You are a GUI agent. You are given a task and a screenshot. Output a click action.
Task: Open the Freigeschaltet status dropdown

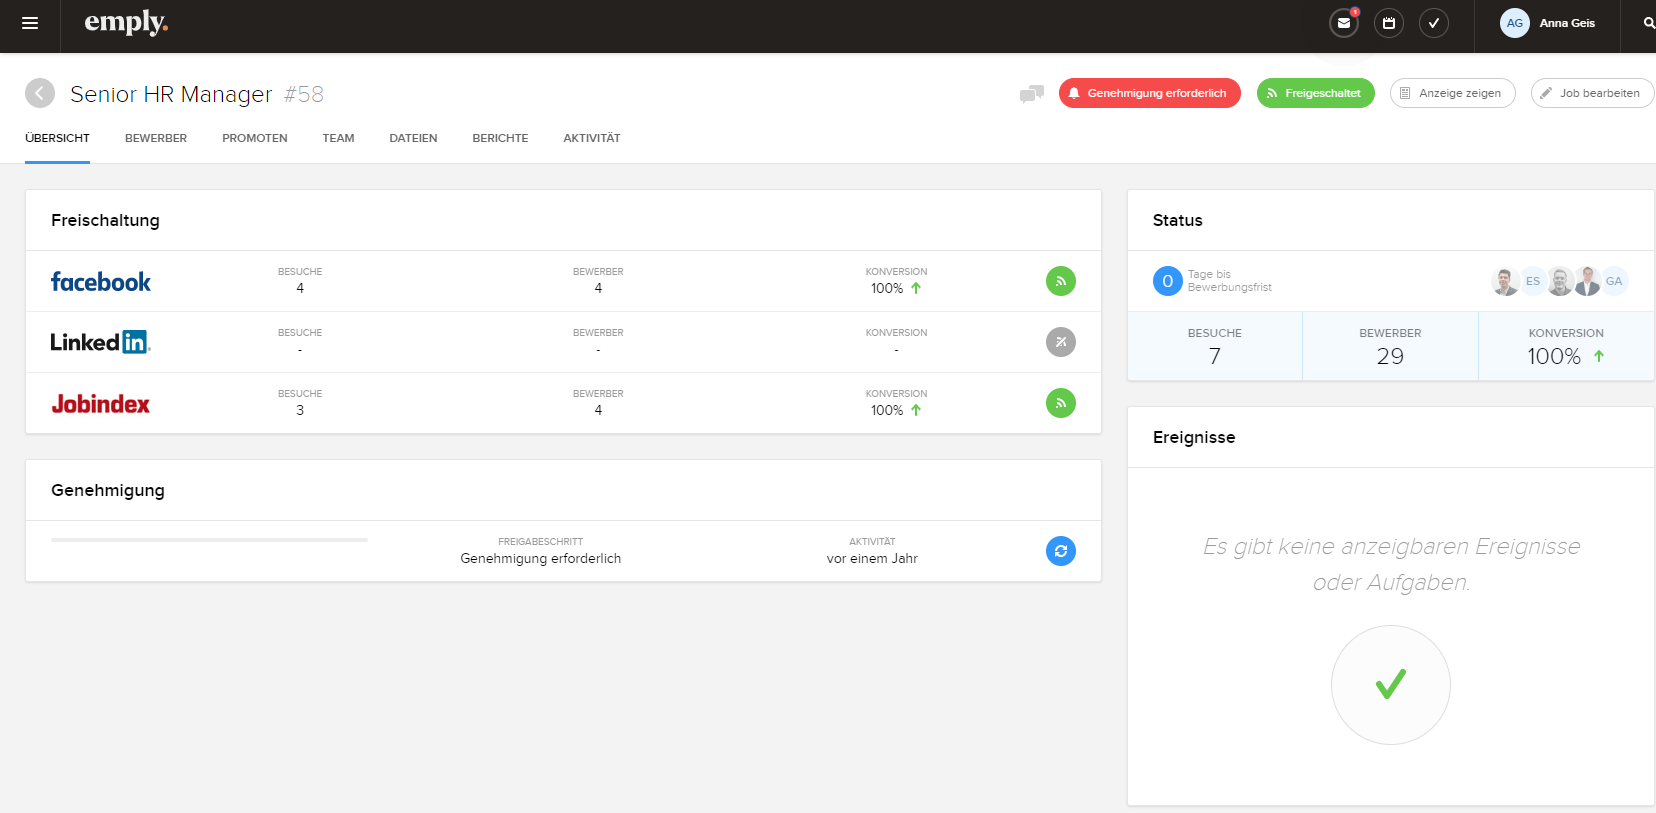1315,93
